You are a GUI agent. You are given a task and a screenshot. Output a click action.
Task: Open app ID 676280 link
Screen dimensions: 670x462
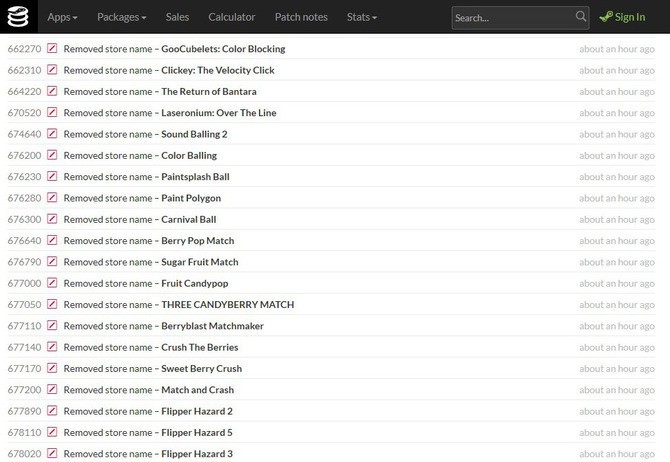coord(24,198)
